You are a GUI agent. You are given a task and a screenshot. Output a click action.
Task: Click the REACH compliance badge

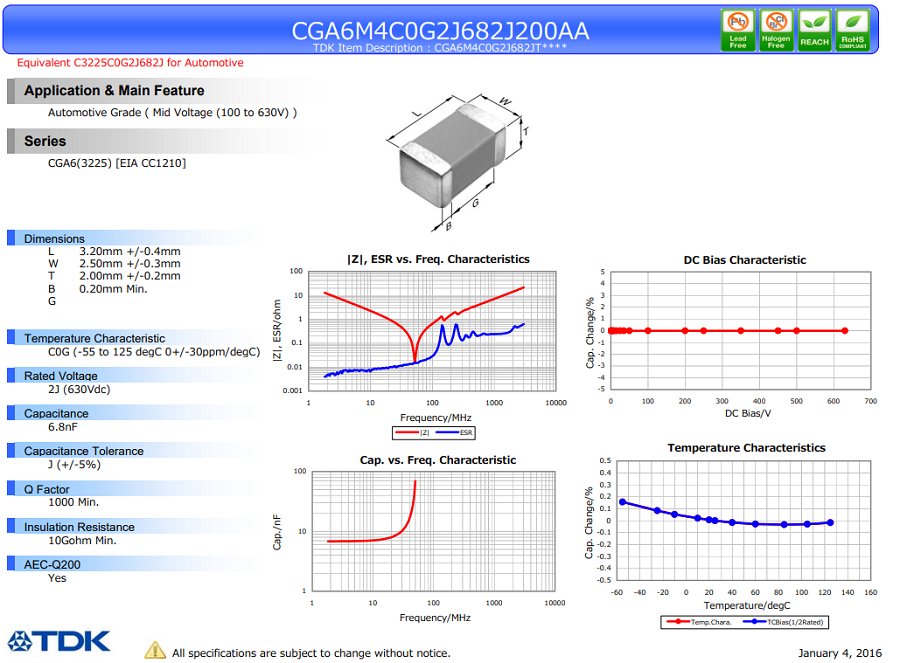(x=814, y=30)
